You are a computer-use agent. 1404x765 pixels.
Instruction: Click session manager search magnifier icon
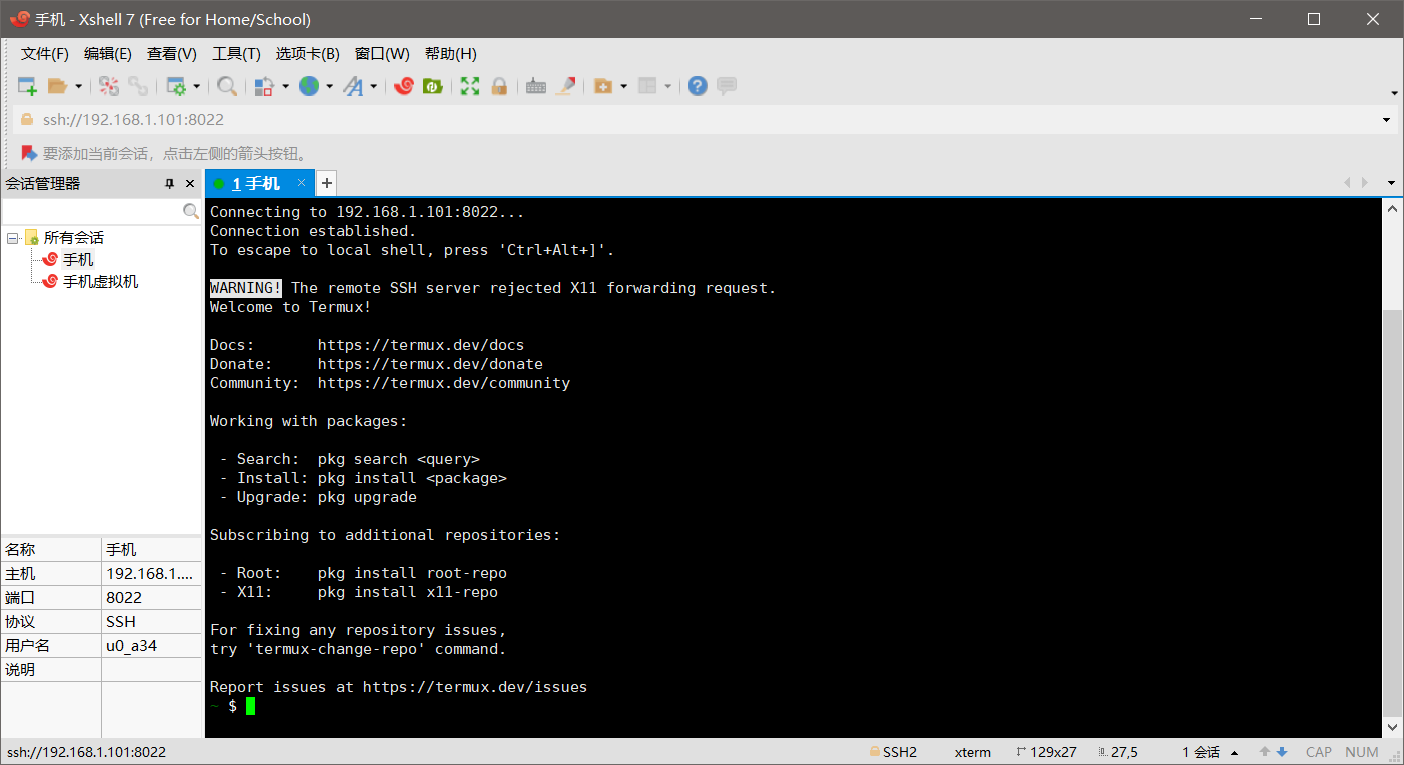(191, 211)
